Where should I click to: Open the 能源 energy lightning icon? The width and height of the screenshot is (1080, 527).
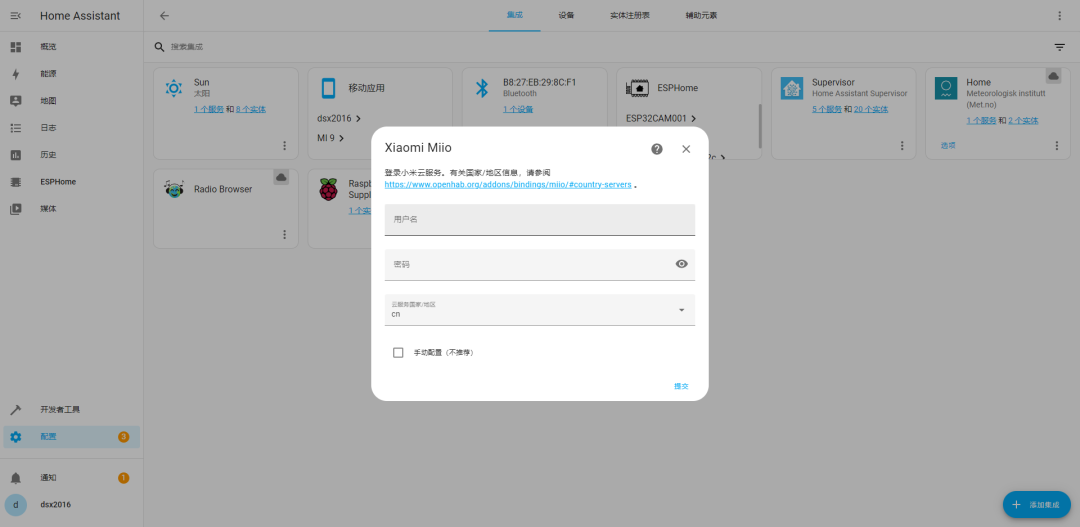pyautogui.click(x=16, y=74)
